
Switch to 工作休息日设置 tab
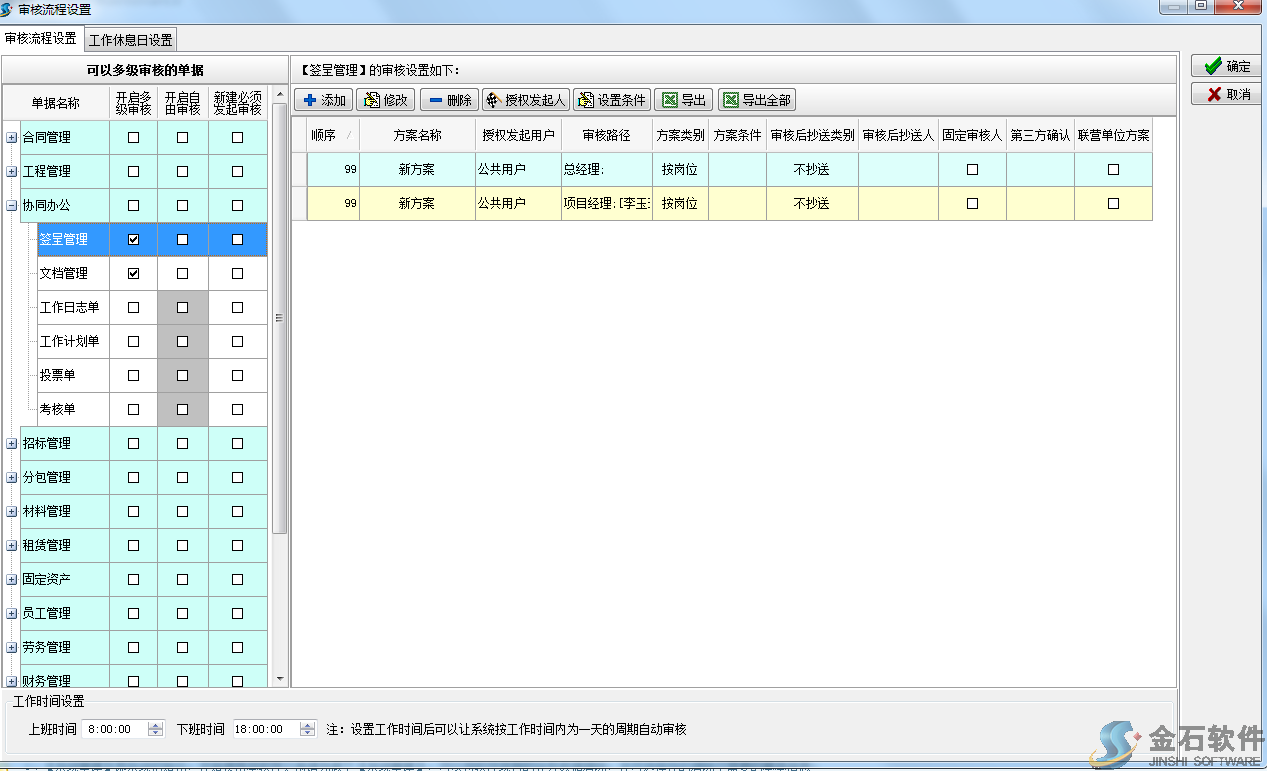(131, 40)
